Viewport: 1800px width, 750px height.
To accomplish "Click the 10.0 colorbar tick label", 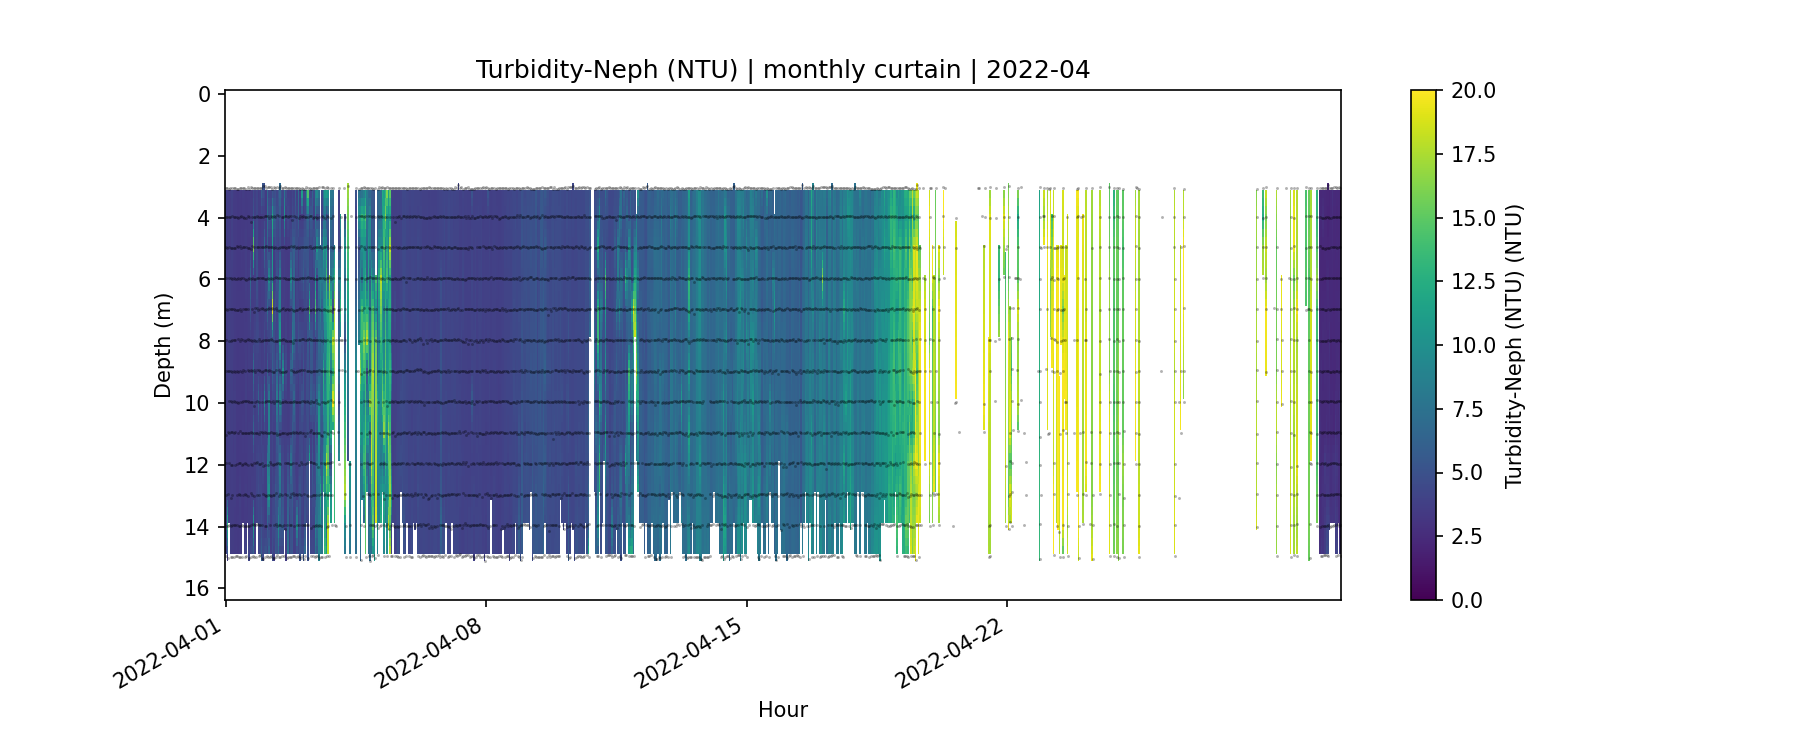I will pos(1473,345).
